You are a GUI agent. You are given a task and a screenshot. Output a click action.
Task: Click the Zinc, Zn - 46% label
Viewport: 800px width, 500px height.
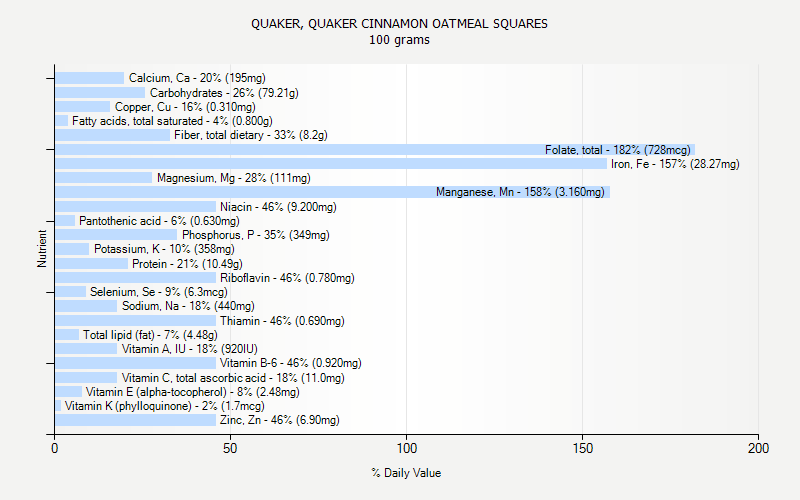point(280,420)
